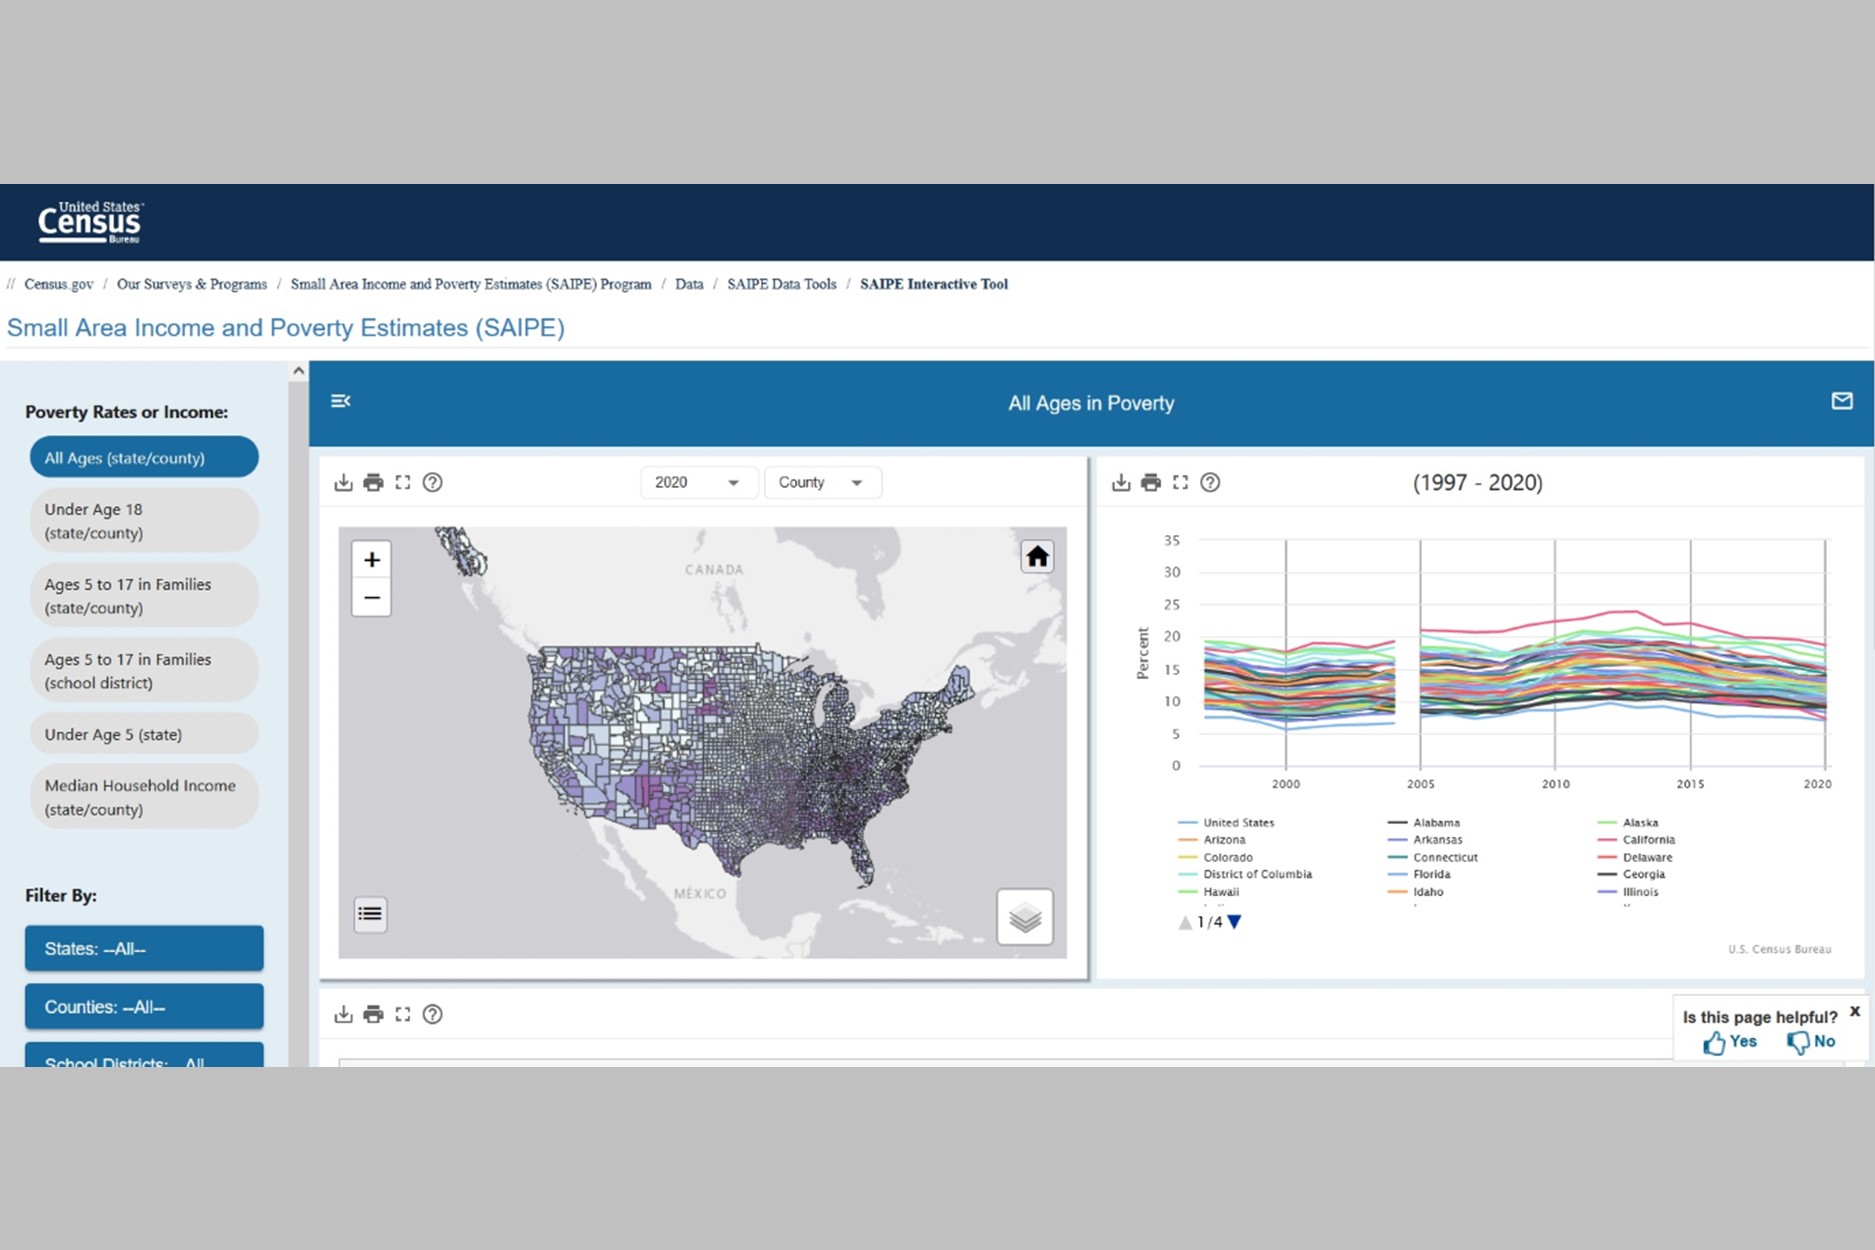Expand the 1997-2020 chart to fullscreen
Viewport: 1875px width, 1250px height.
[1181, 483]
